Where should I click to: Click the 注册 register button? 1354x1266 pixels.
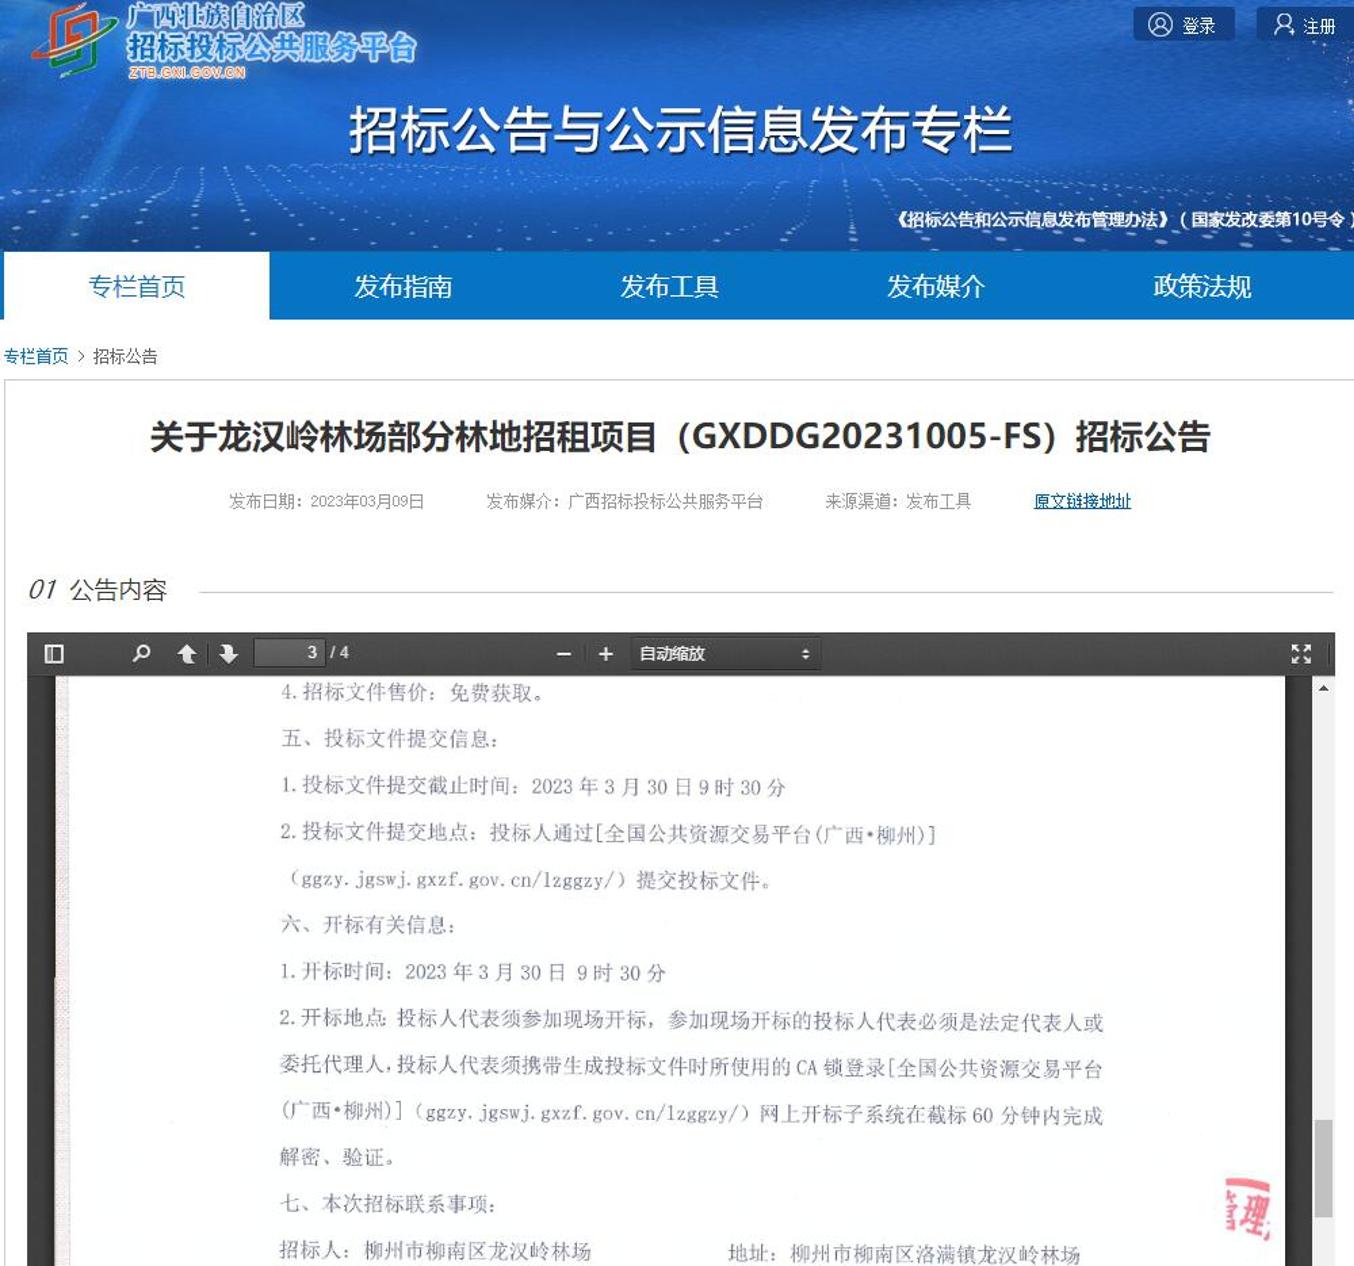[1305, 25]
